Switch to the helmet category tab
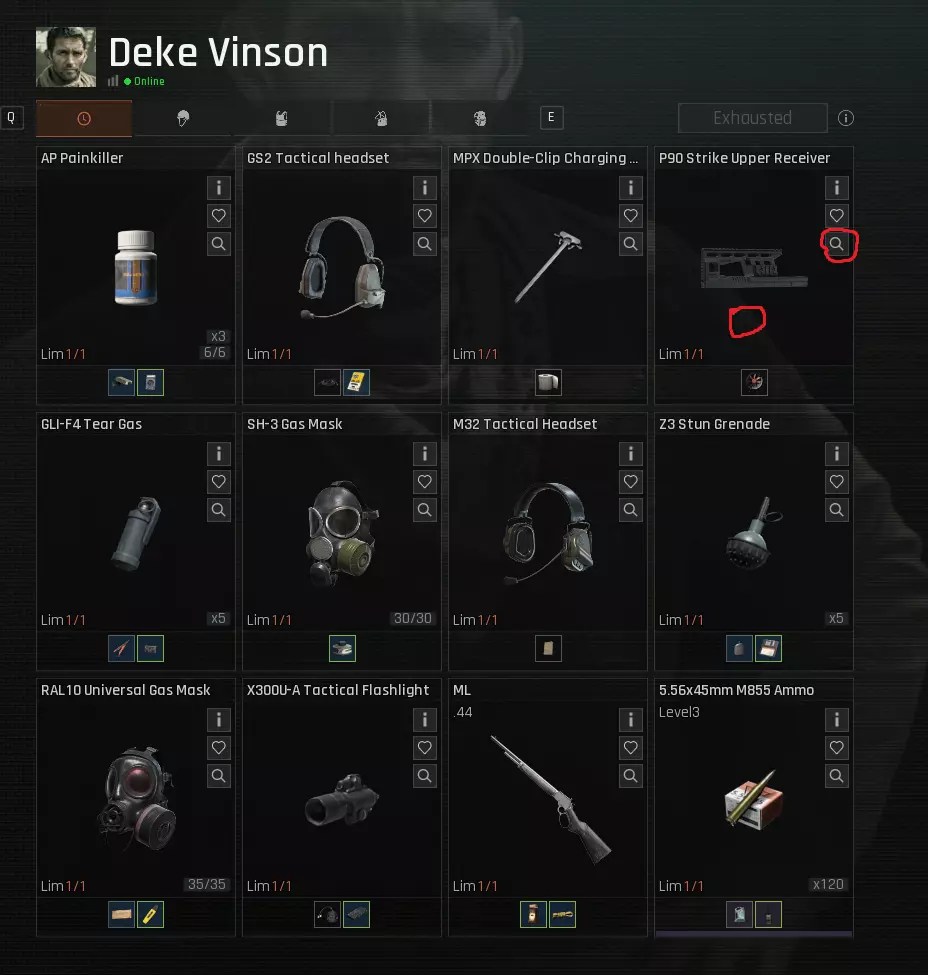Viewport: 928px width, 975px height. click(183, 118)
